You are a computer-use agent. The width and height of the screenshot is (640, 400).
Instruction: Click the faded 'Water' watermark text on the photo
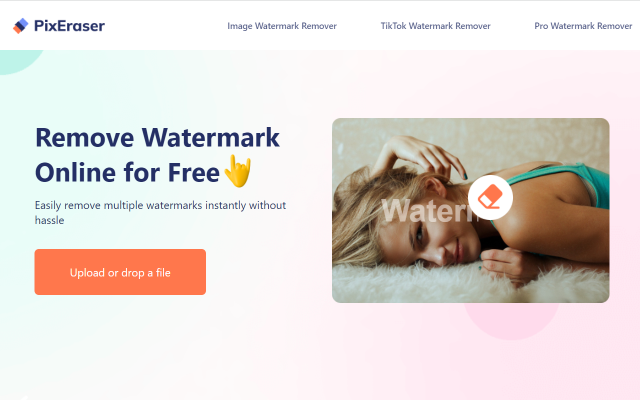pyautogui.click(x=427, y=211)
